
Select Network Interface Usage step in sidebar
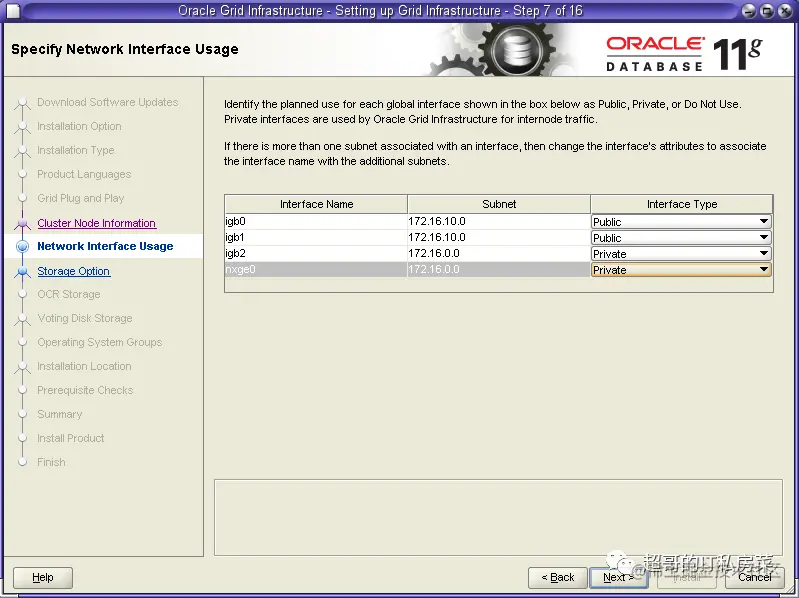105,246
